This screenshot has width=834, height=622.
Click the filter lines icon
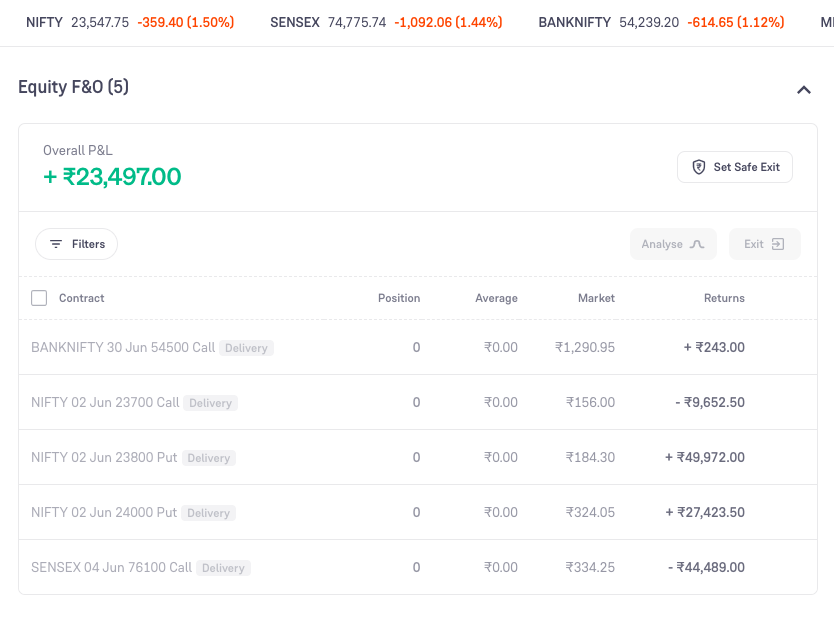pos(56,244)
